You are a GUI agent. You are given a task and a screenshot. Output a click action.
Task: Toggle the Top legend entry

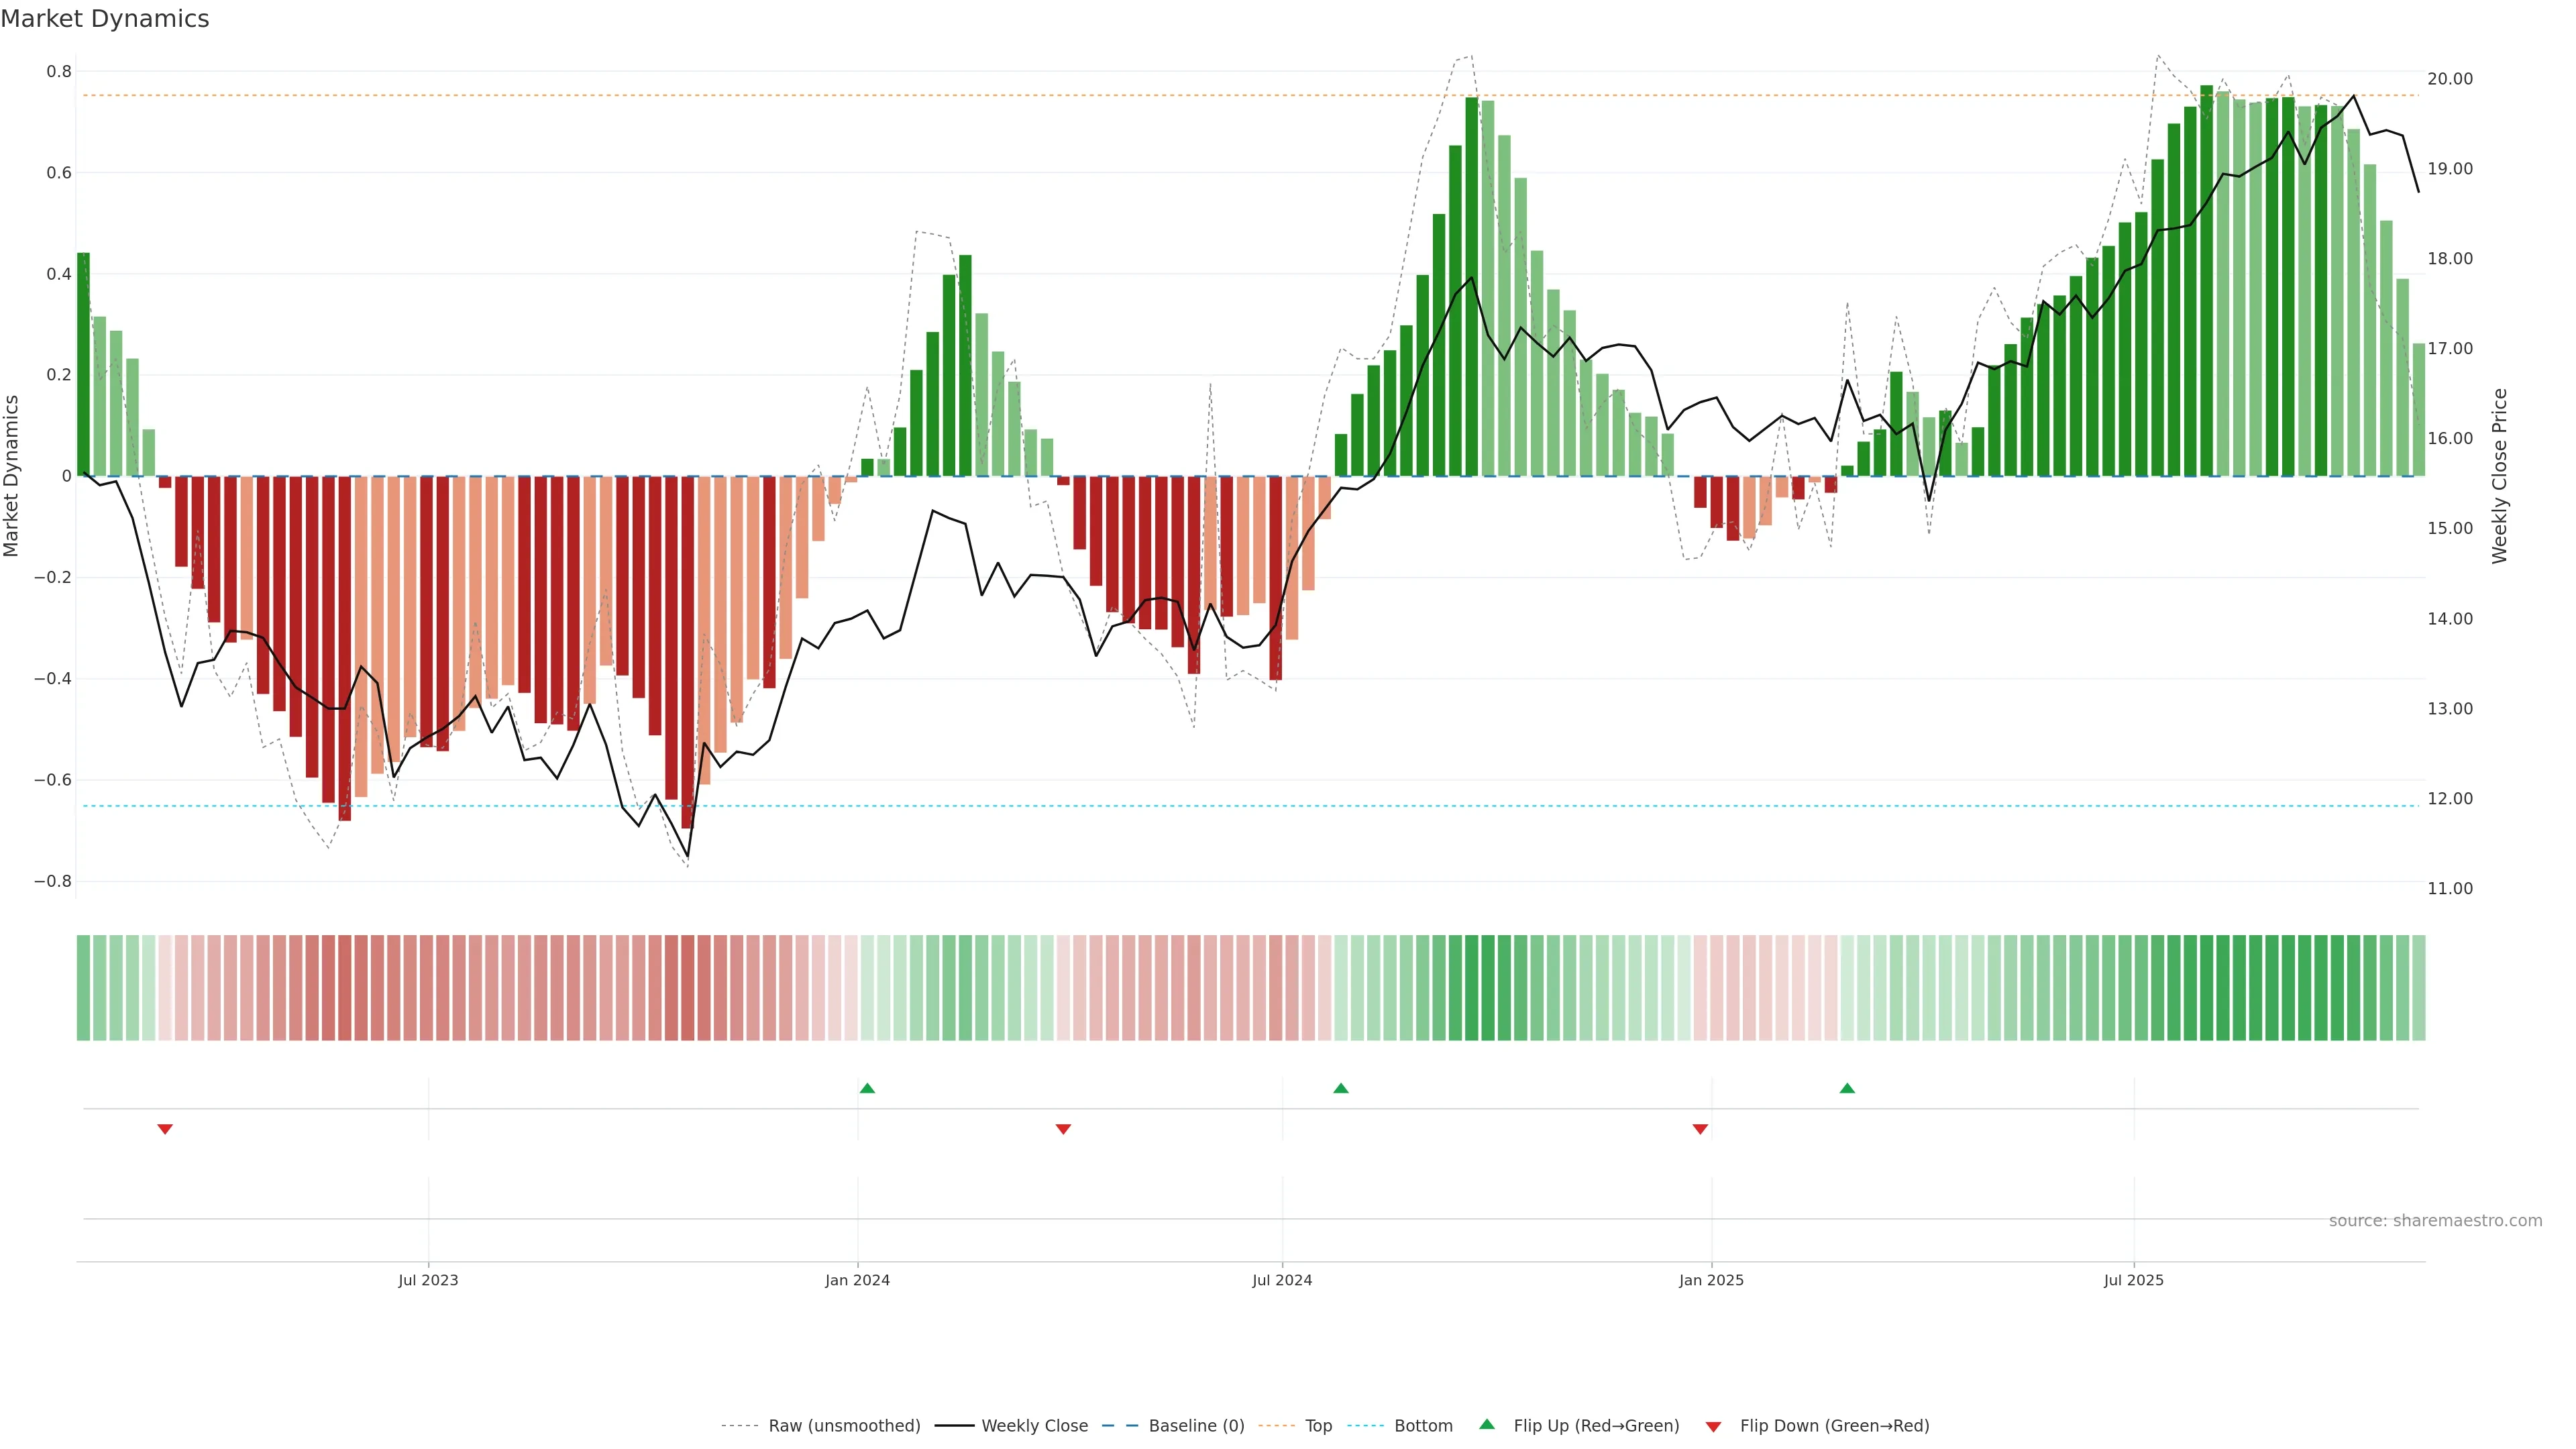(x=1318, y=1426)
